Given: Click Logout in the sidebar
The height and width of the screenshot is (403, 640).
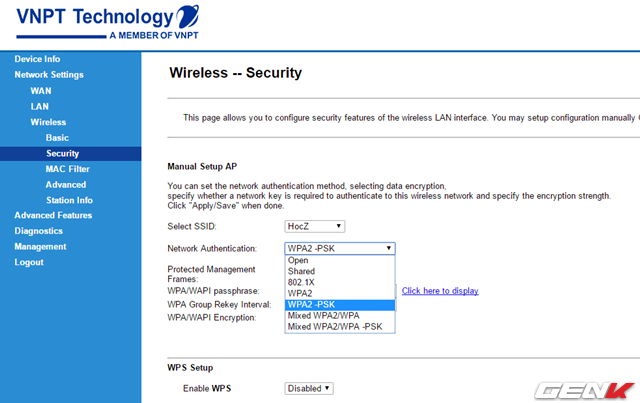Looking at the screenshot, I should 29,262.
